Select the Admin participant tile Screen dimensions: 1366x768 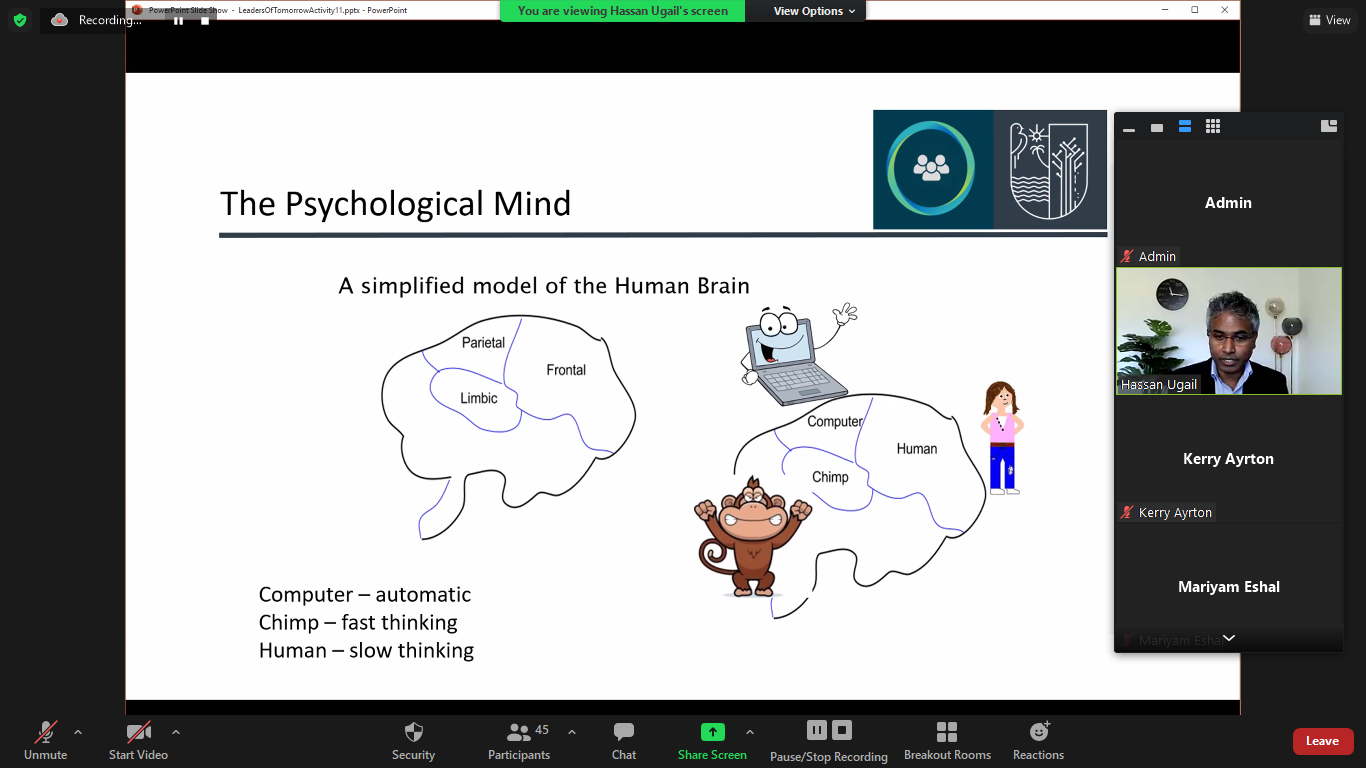(x=1229, y=203)
